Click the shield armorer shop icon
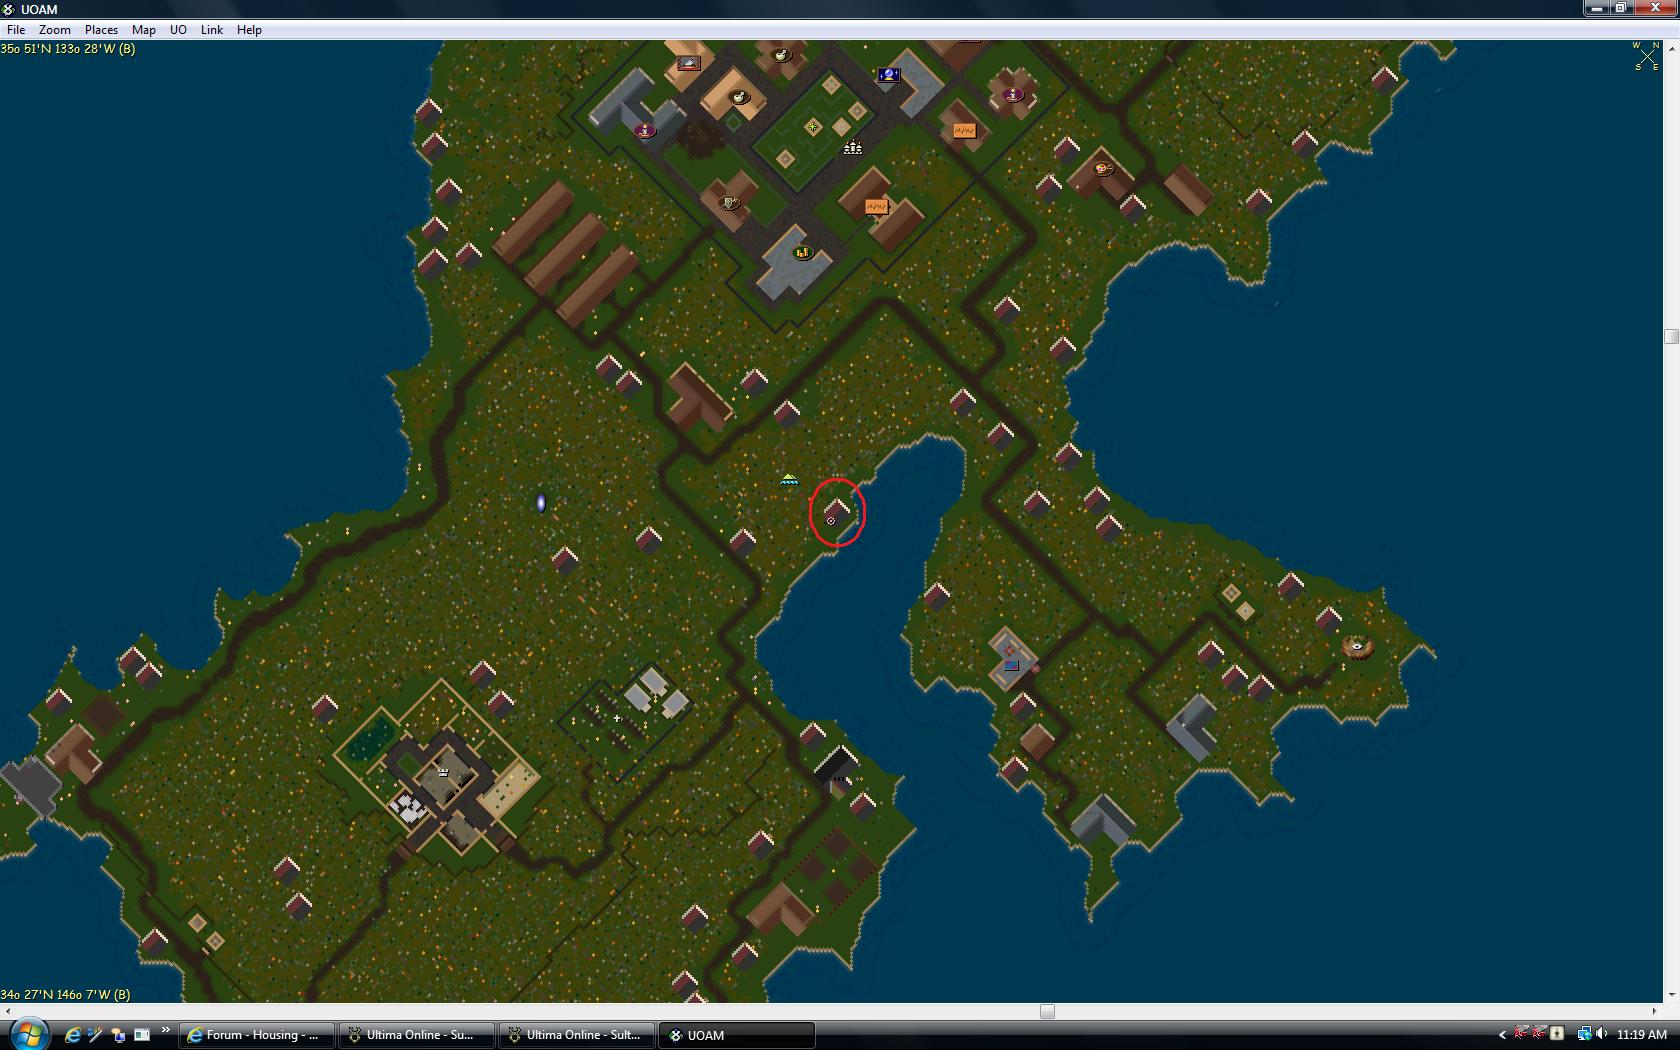 click(x=731, y=203)
